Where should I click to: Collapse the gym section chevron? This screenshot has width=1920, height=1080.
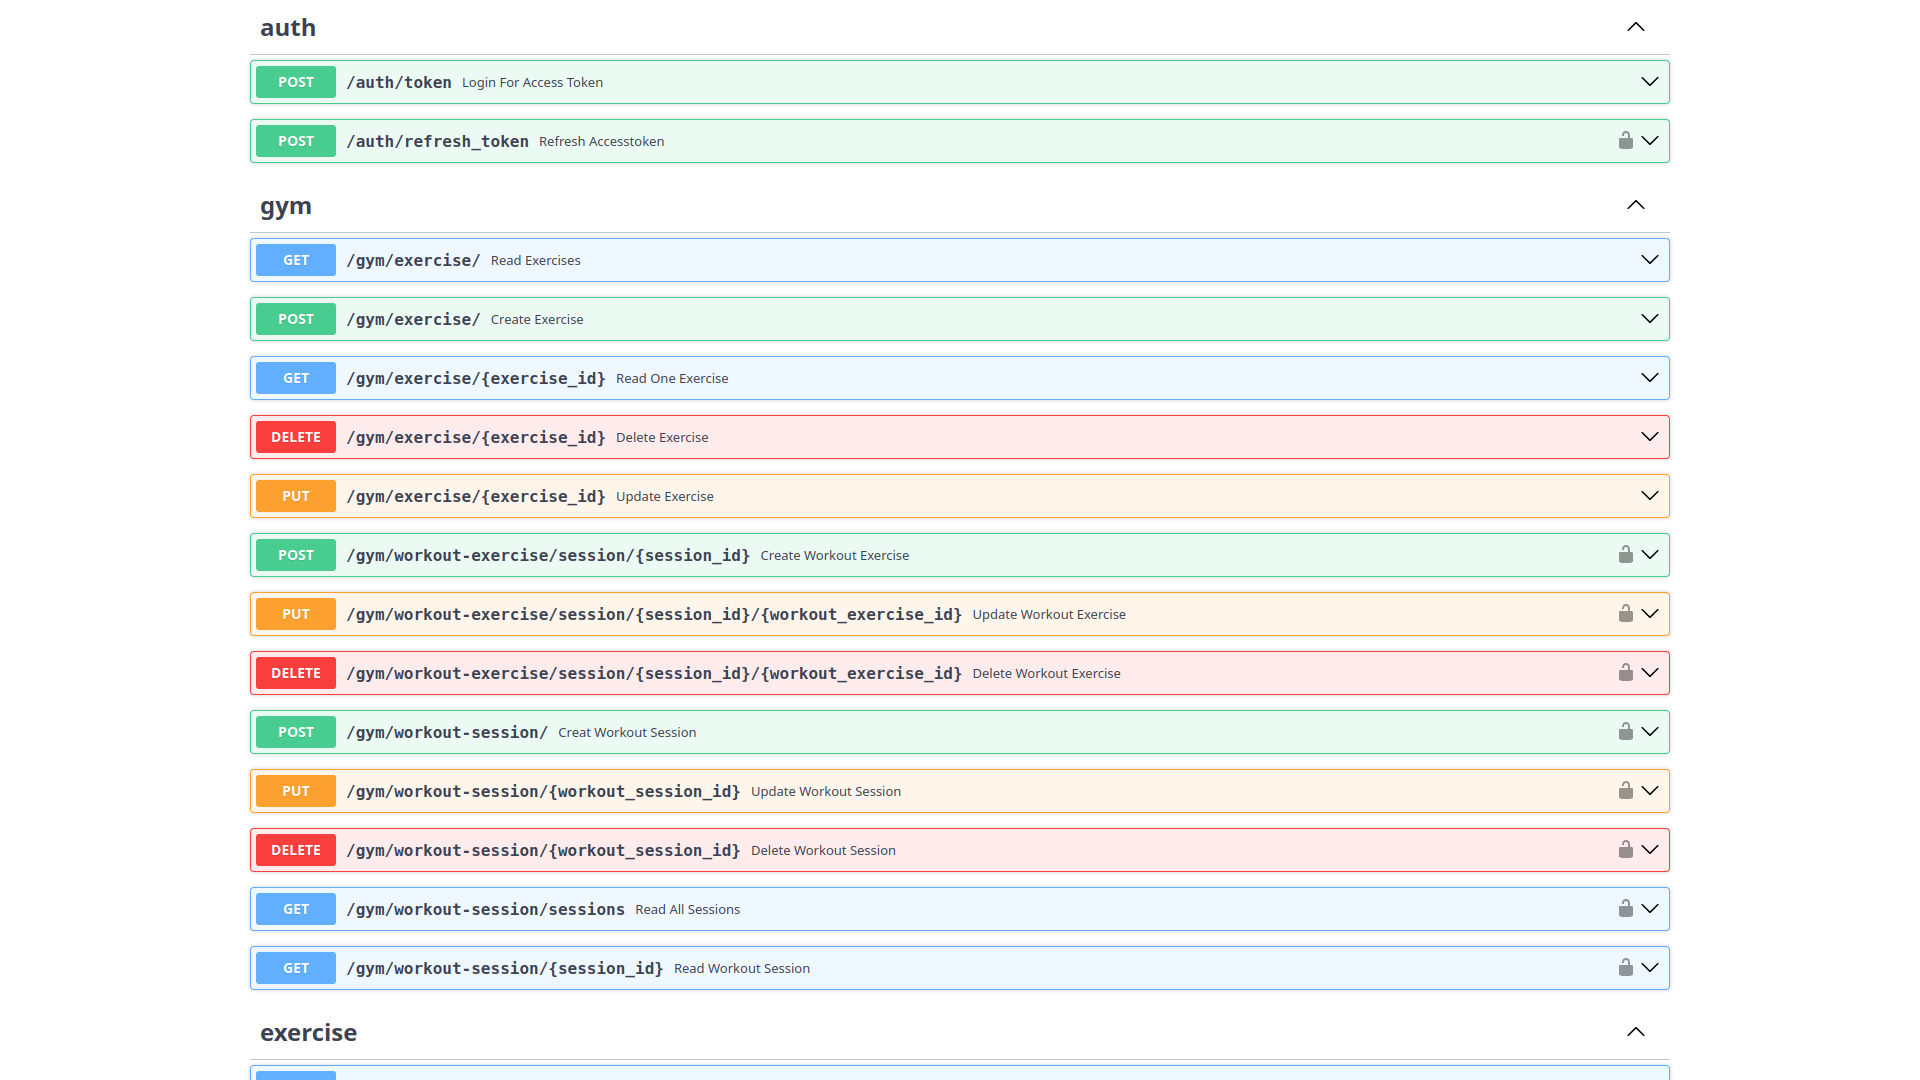point(1636,205)
